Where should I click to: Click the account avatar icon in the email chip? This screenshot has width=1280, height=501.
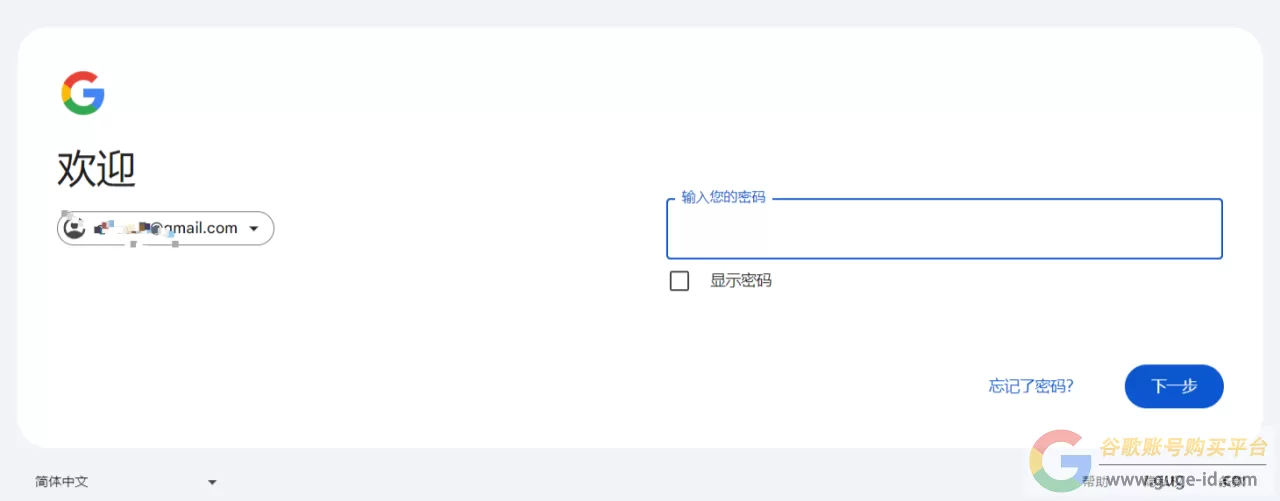74,228
